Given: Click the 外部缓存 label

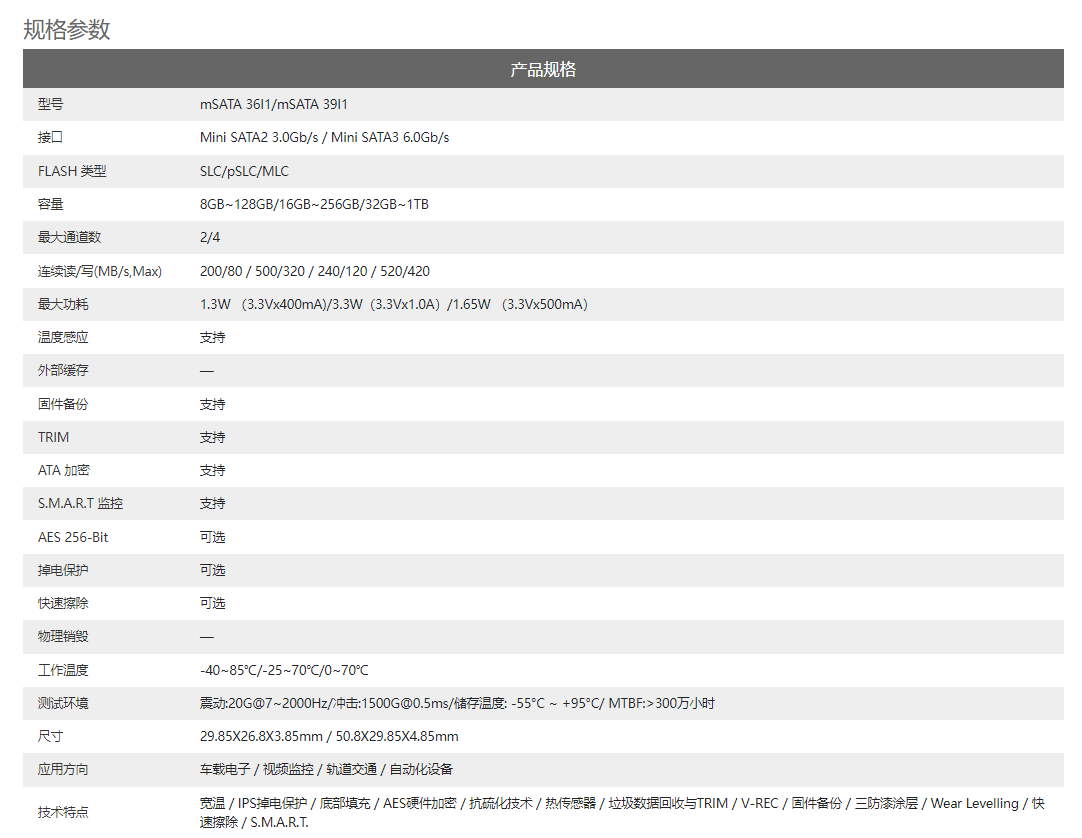Looking at the screenshot, I should (x=63, y=371).
